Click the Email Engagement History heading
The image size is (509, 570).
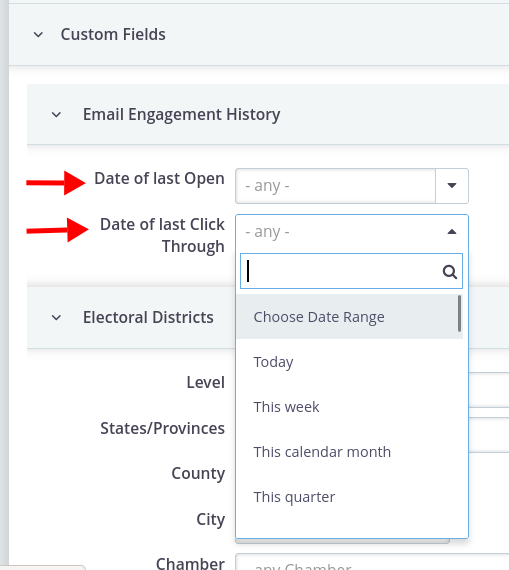tap(181, 115)
